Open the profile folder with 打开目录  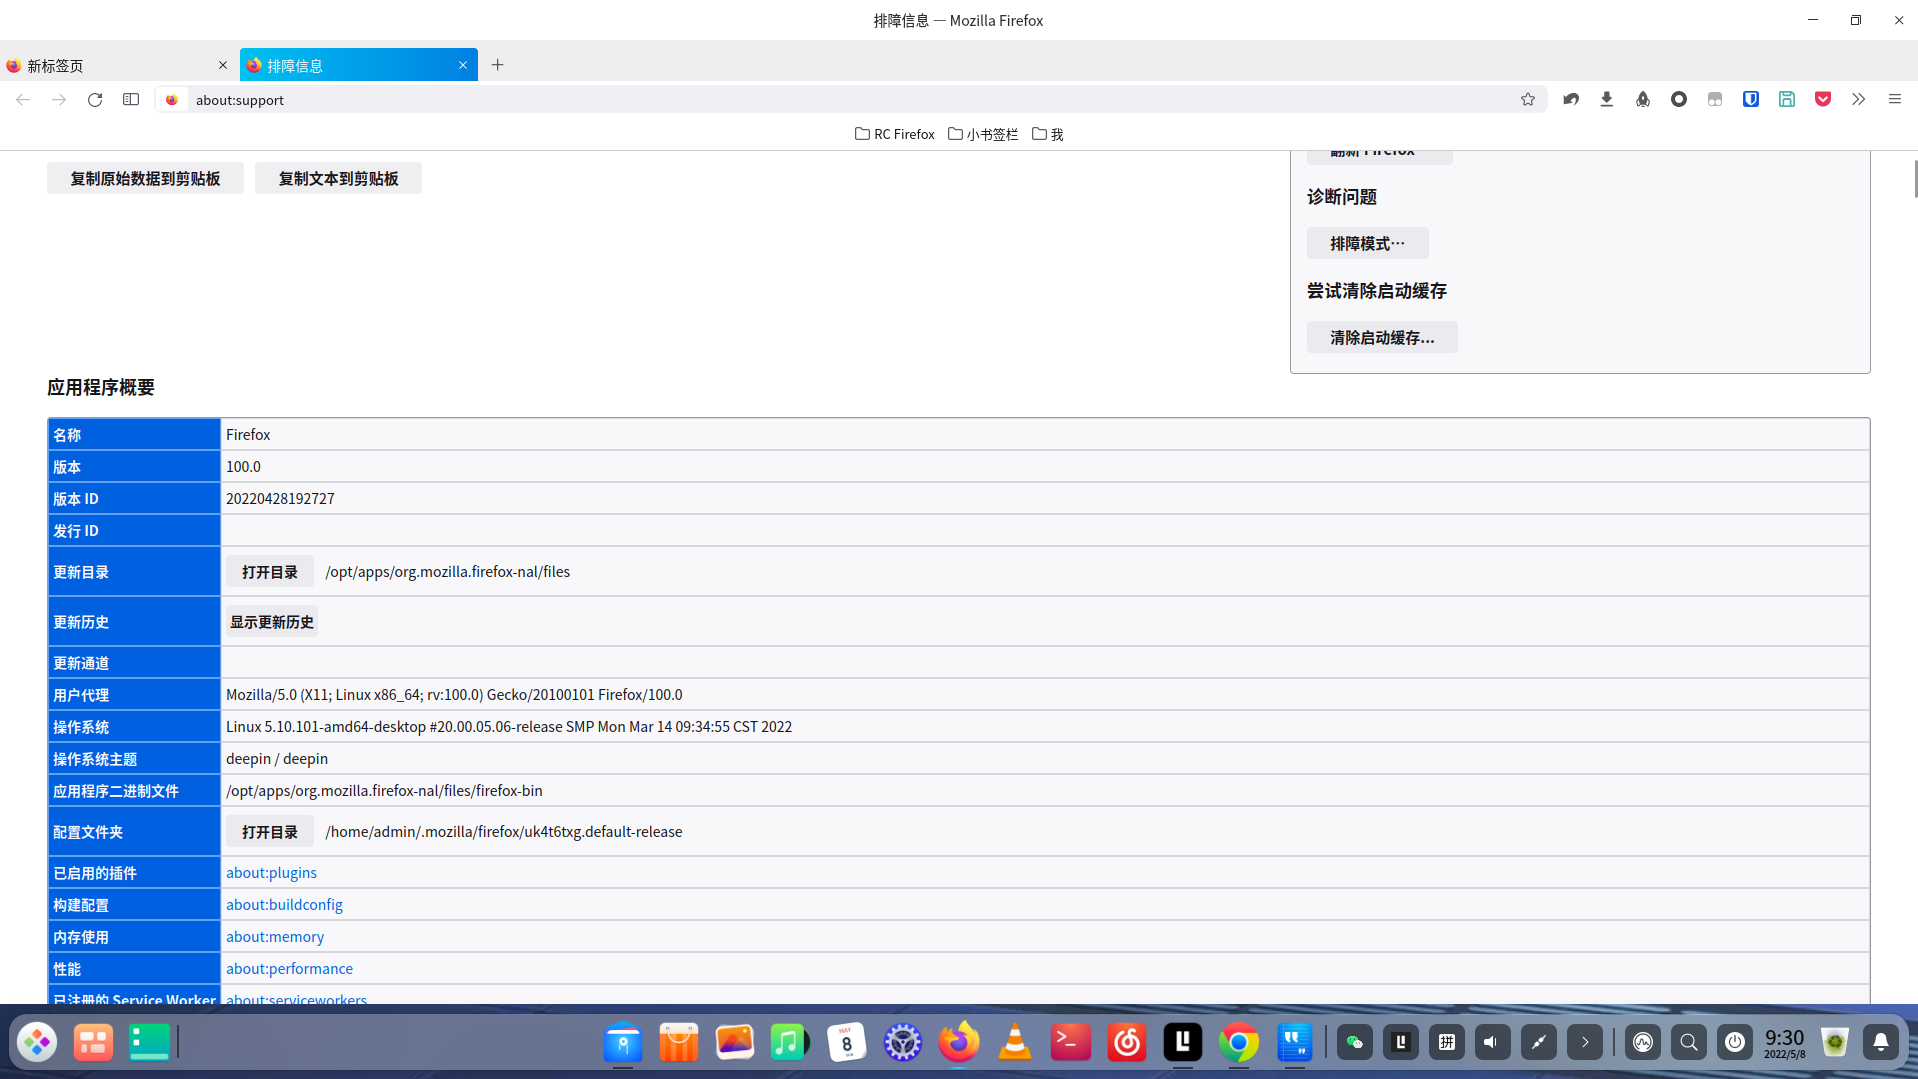point(270,832)
